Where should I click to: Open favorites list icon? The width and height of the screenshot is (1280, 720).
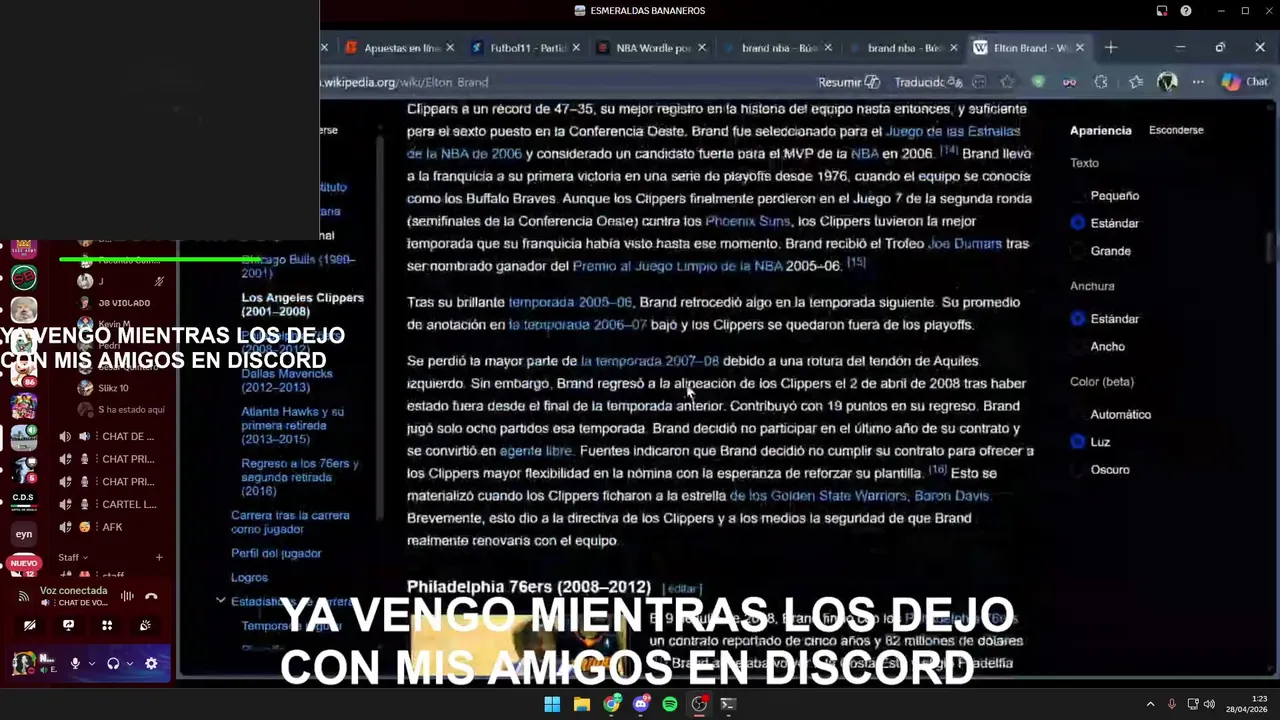click(1135, 82)
